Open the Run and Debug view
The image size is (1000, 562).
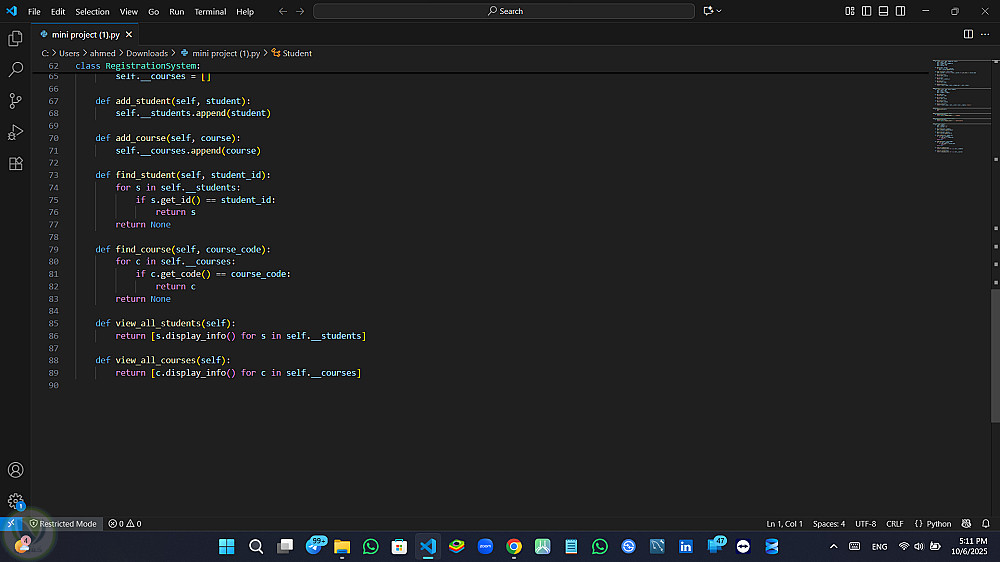coord(15,132)
